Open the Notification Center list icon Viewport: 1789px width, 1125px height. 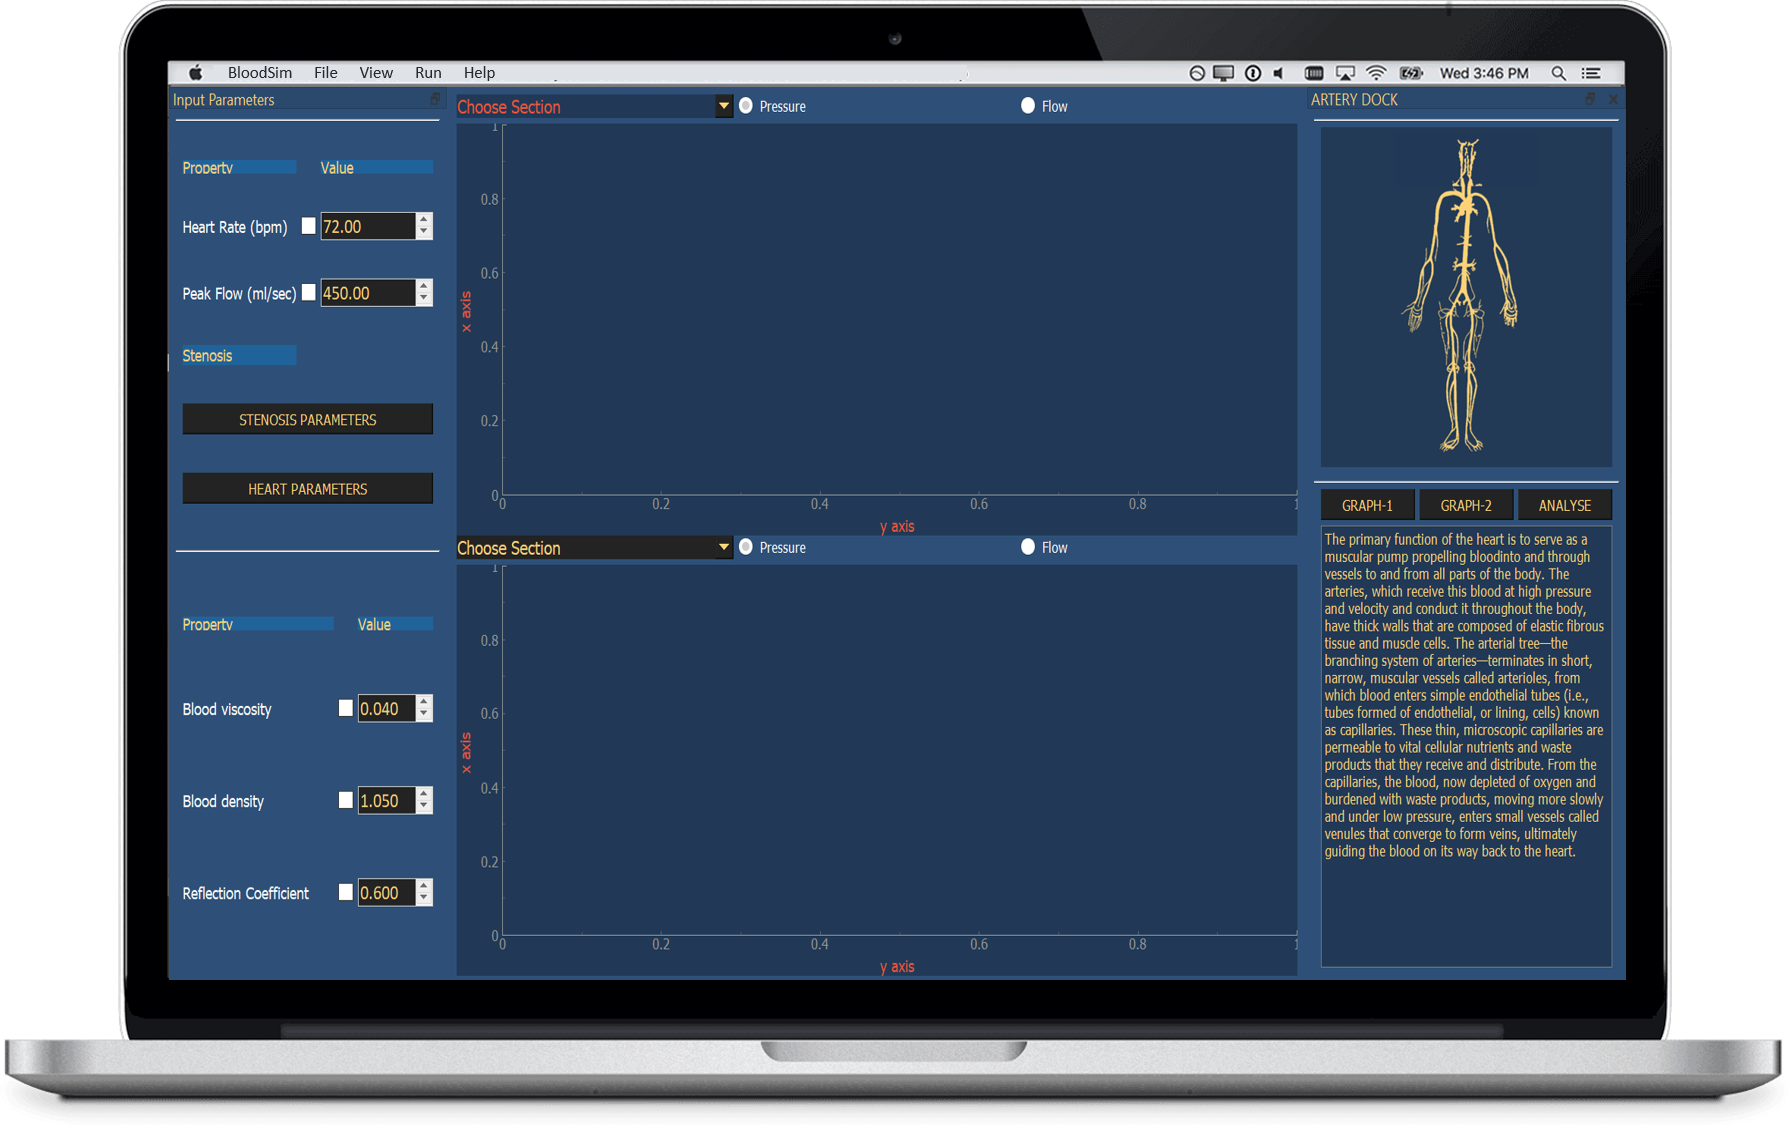(1591, 73)
